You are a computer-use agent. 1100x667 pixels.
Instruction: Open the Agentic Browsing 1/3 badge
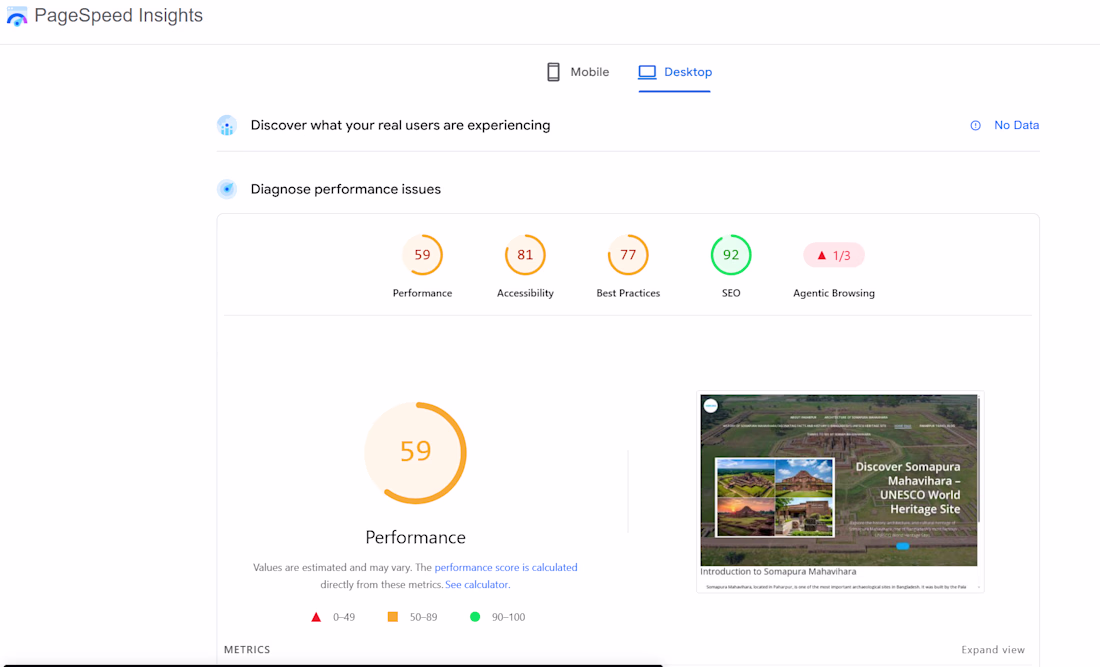[833, 255]
